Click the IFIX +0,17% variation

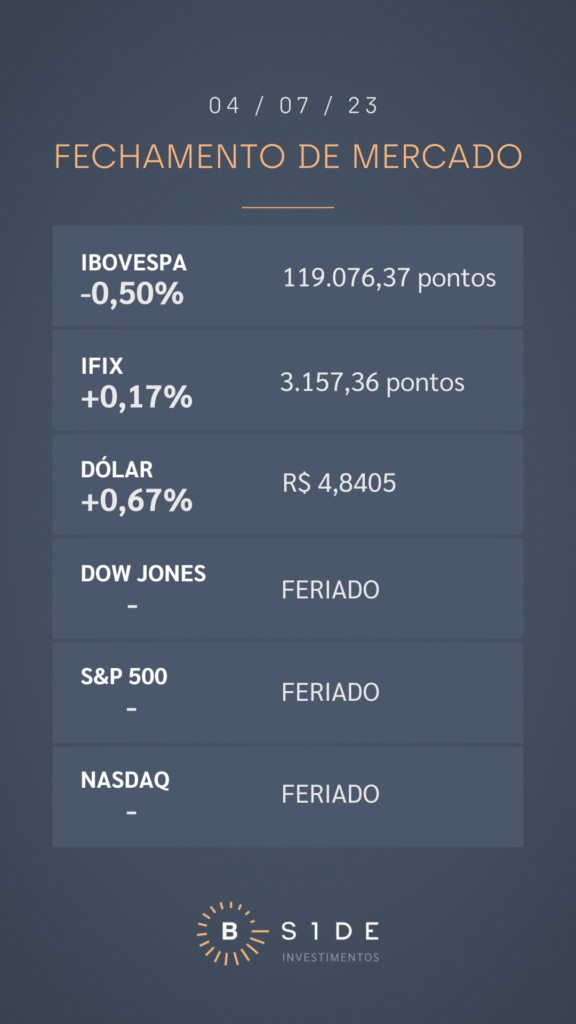(x=136, y=398)
